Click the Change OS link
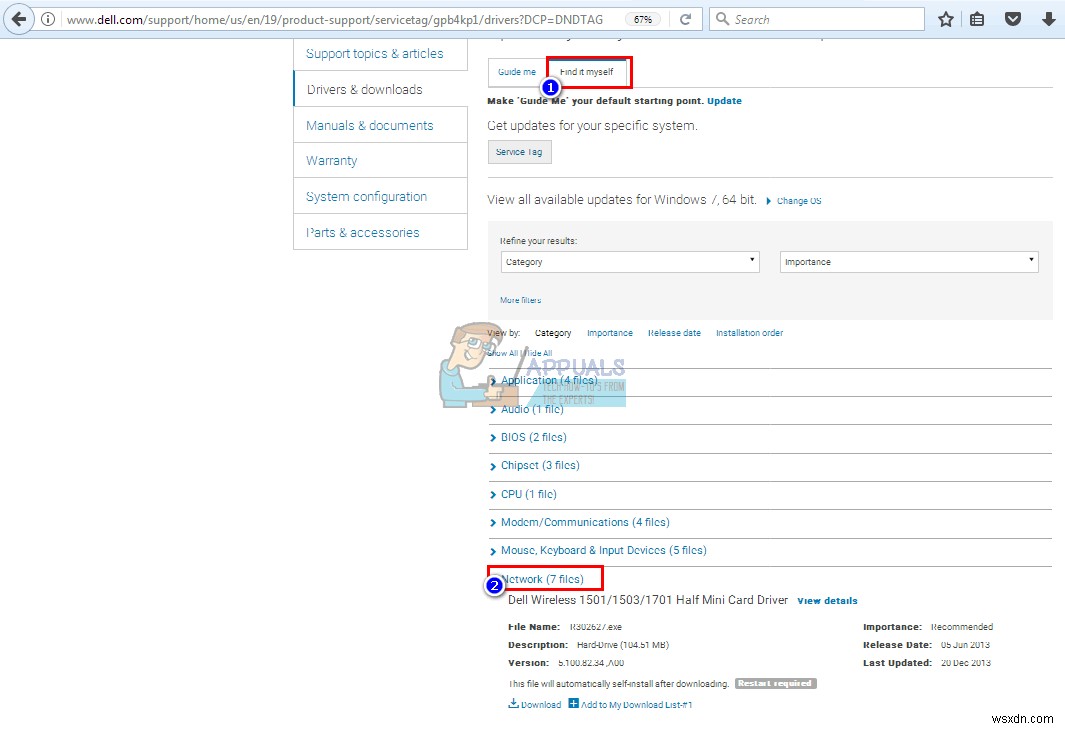Screen dimensions: 1065x729 click(x=799, y=201)
